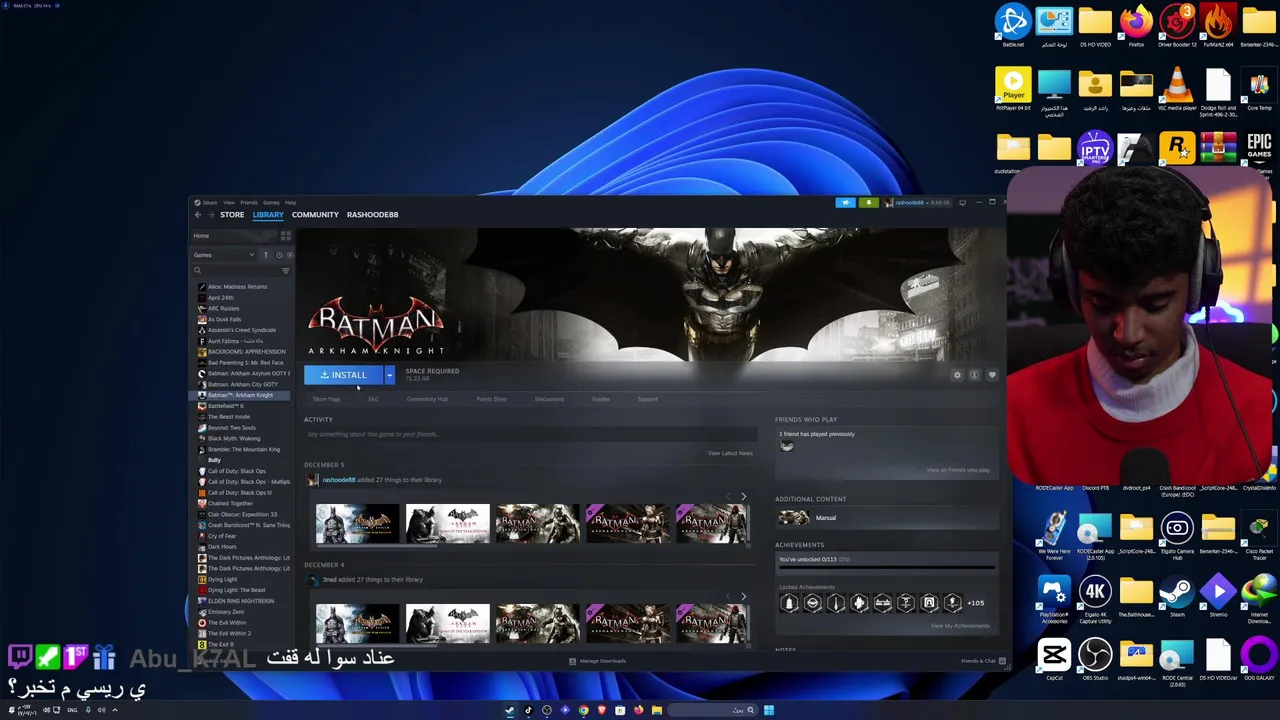Select Batman: Arkham City GOTY
Screen dimensions: 1280x720
click(x=243, y=384)
